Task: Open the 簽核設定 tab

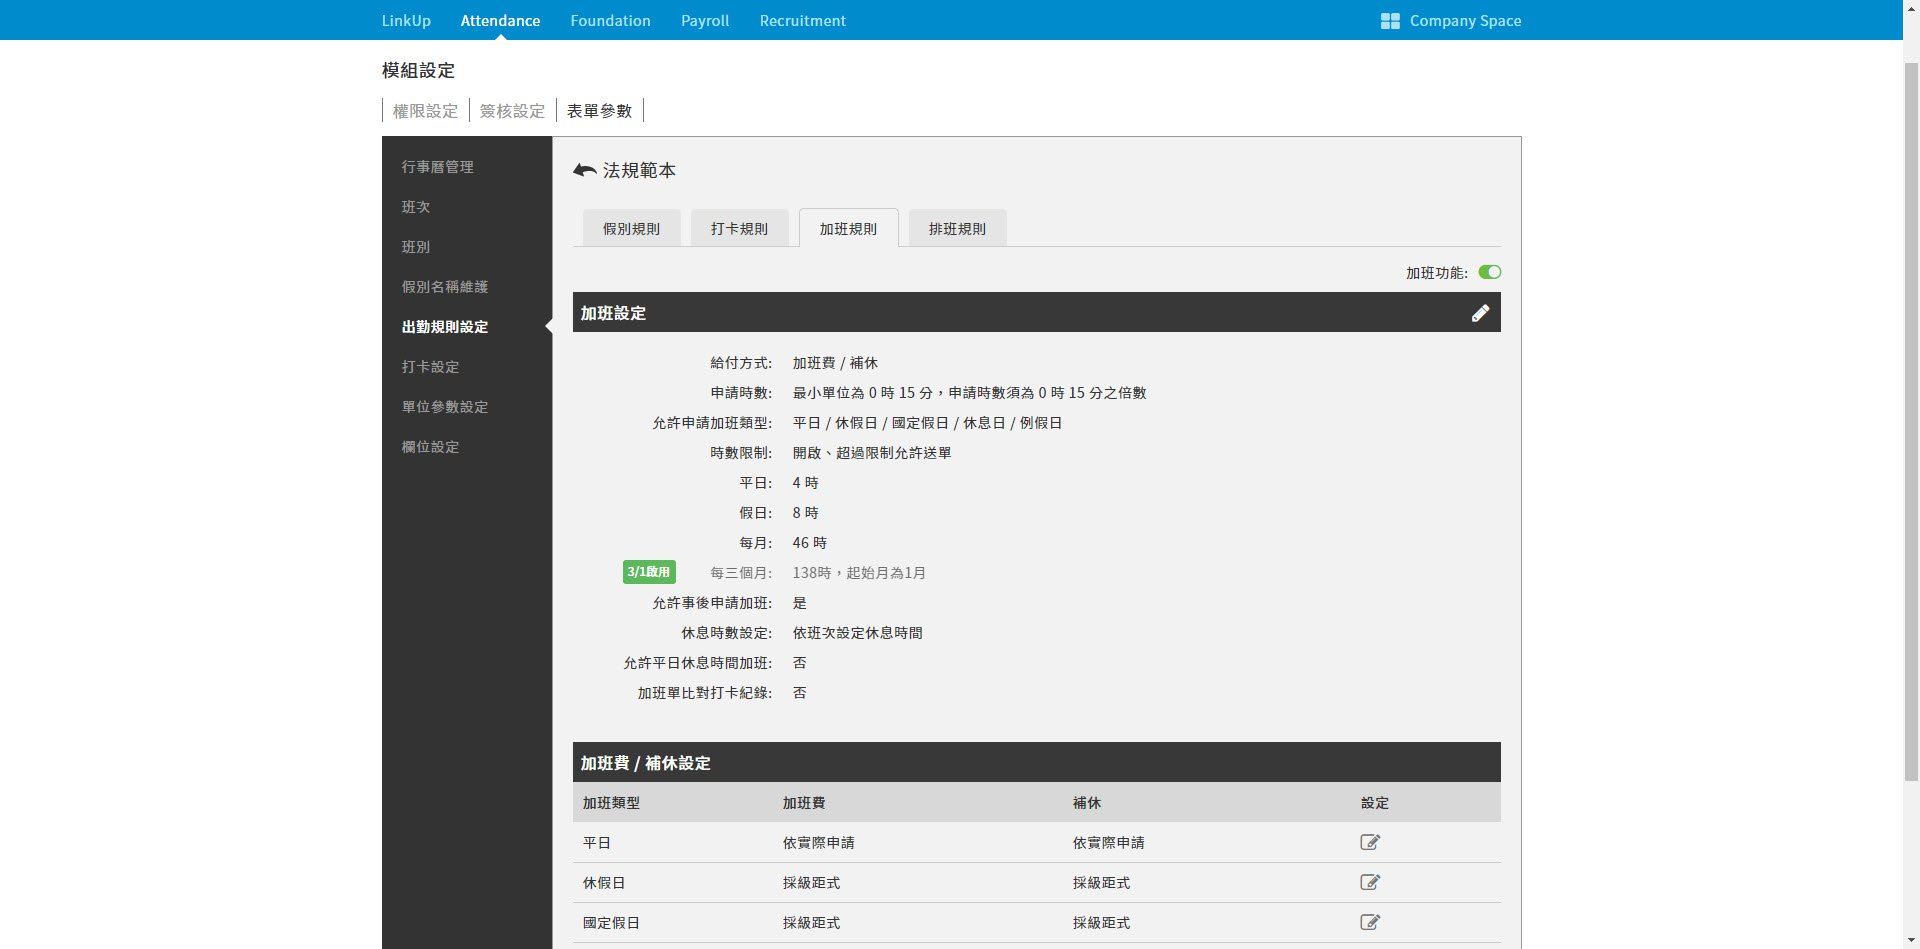Action: pos(512,111)
